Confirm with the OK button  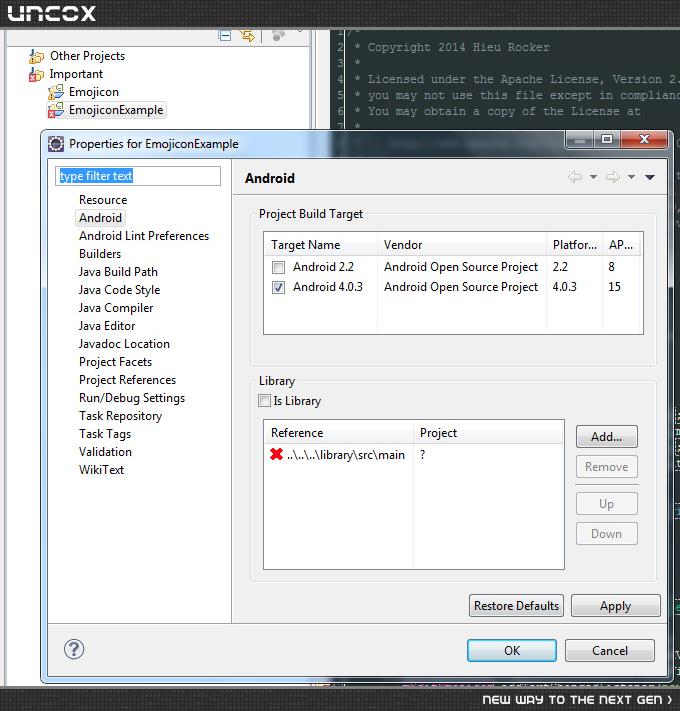tap(512, 651)
